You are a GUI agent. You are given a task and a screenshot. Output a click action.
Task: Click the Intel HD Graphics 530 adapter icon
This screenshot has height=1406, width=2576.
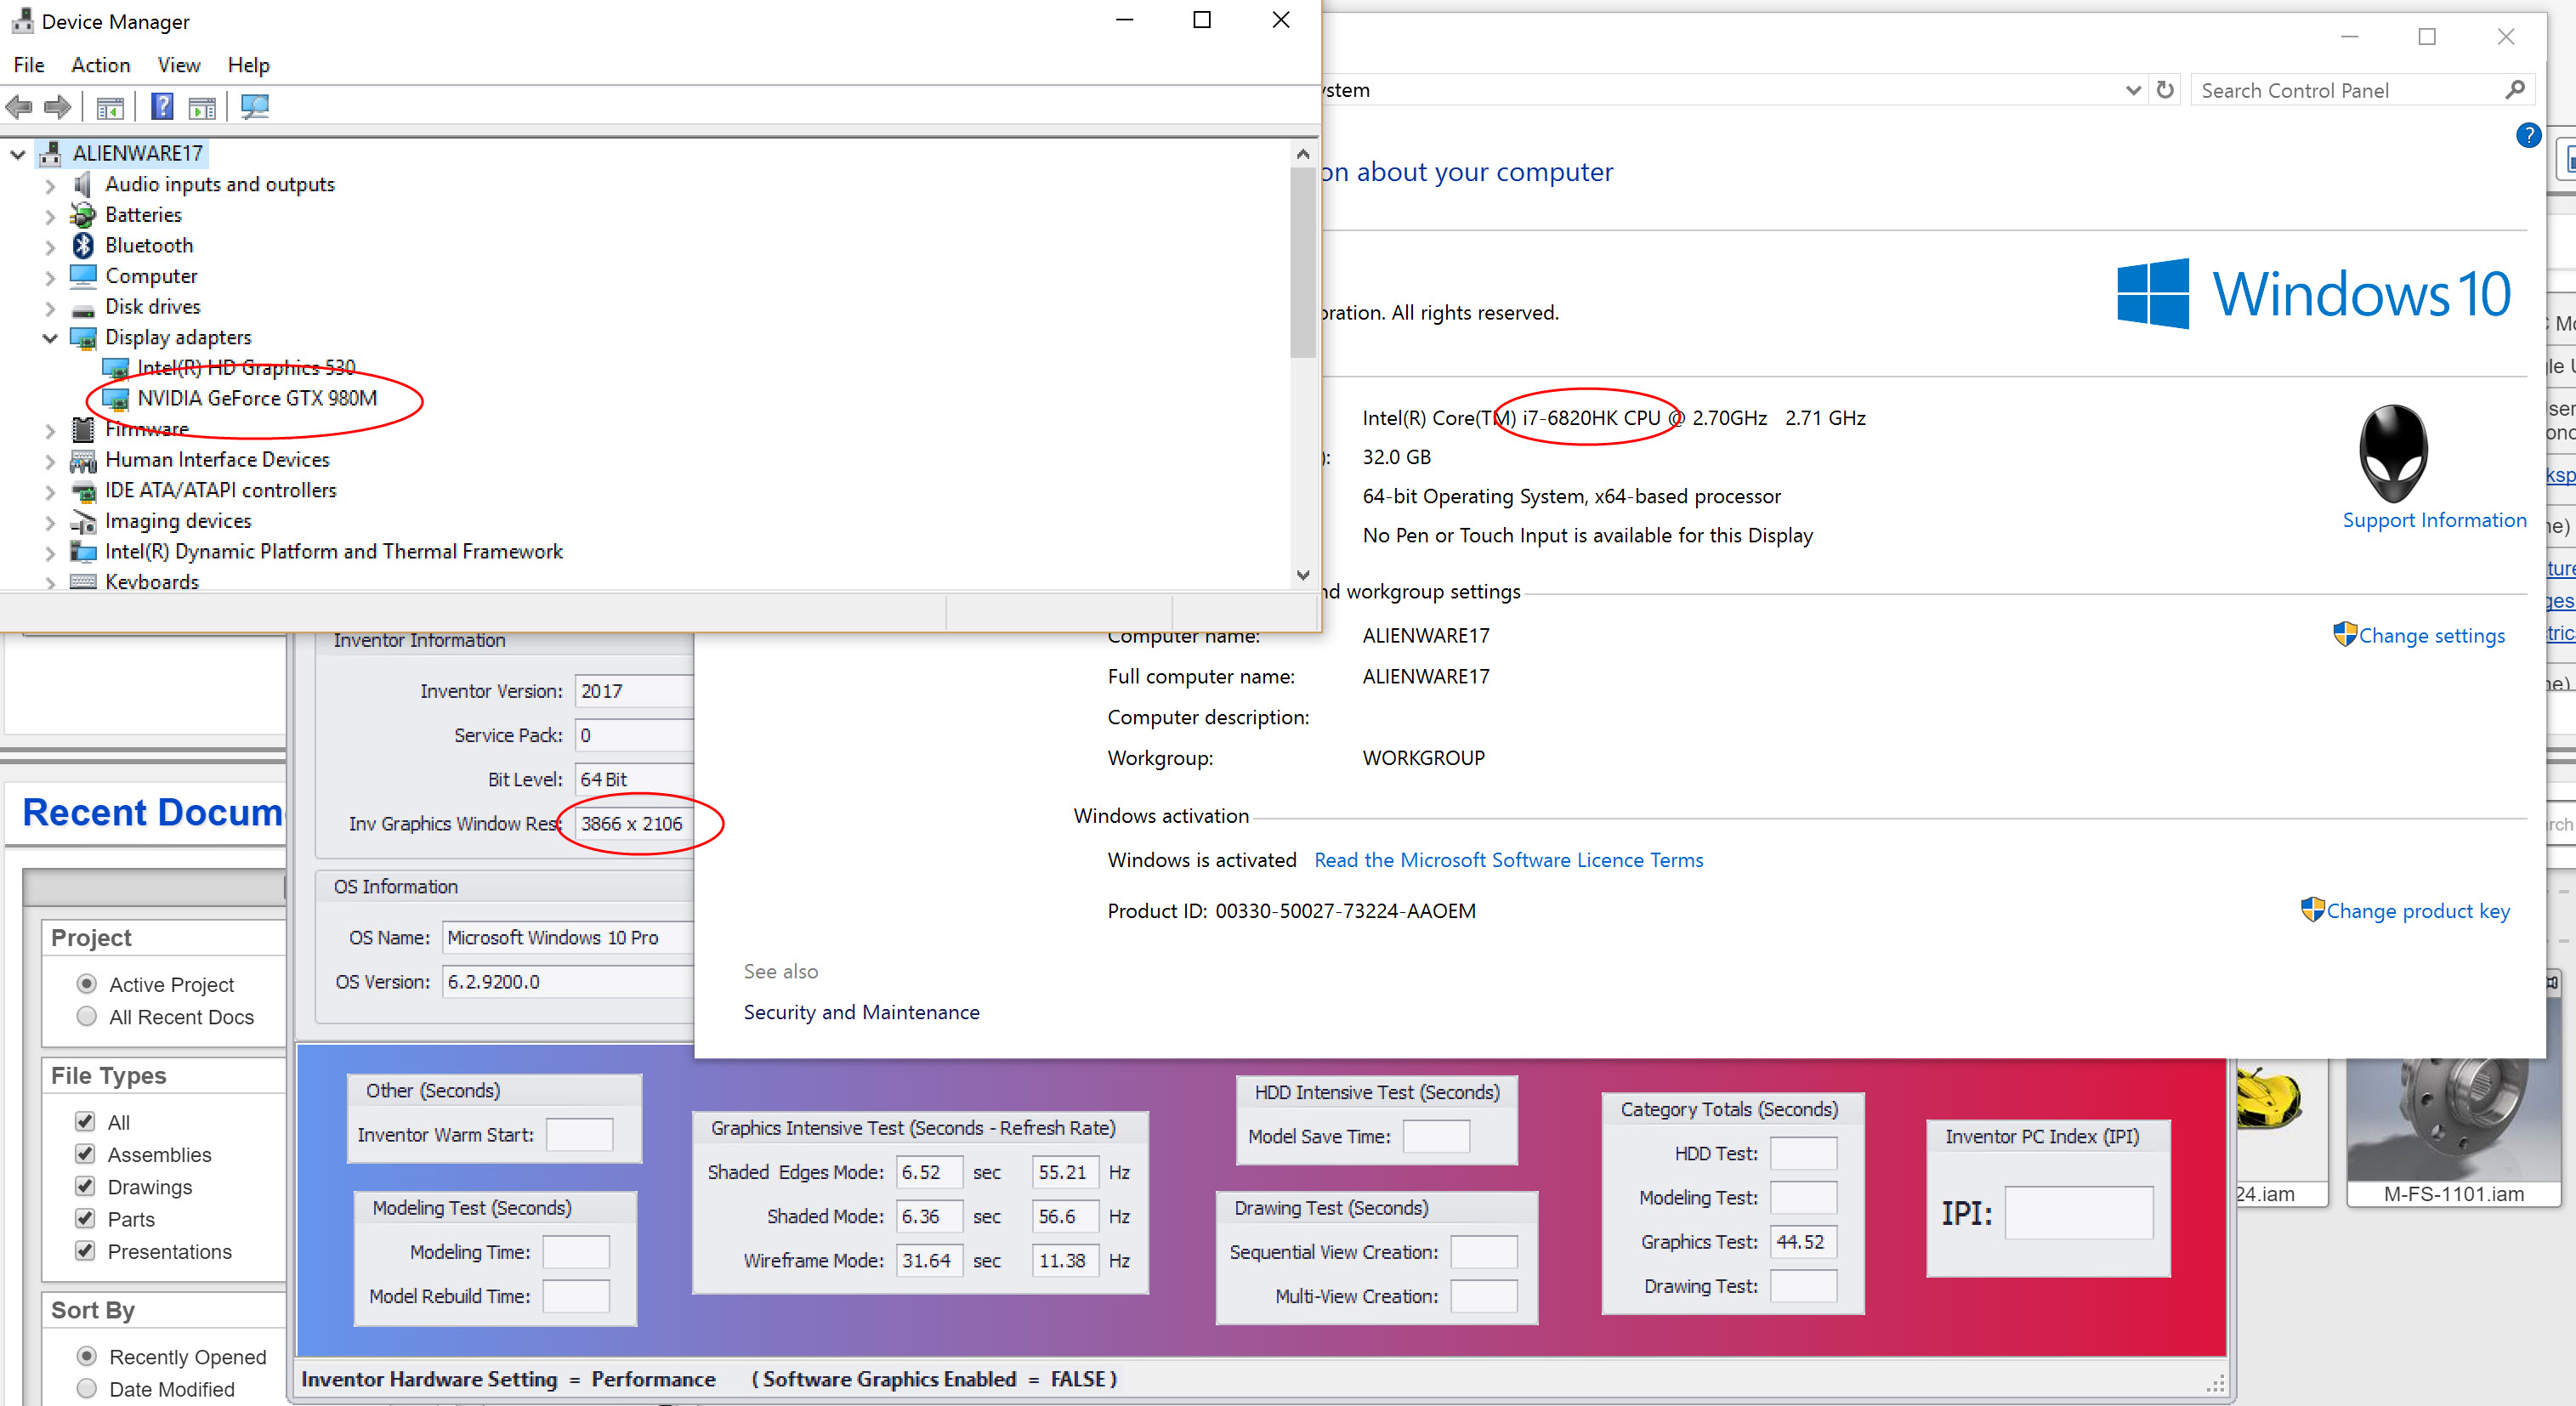tap(116, 369)
